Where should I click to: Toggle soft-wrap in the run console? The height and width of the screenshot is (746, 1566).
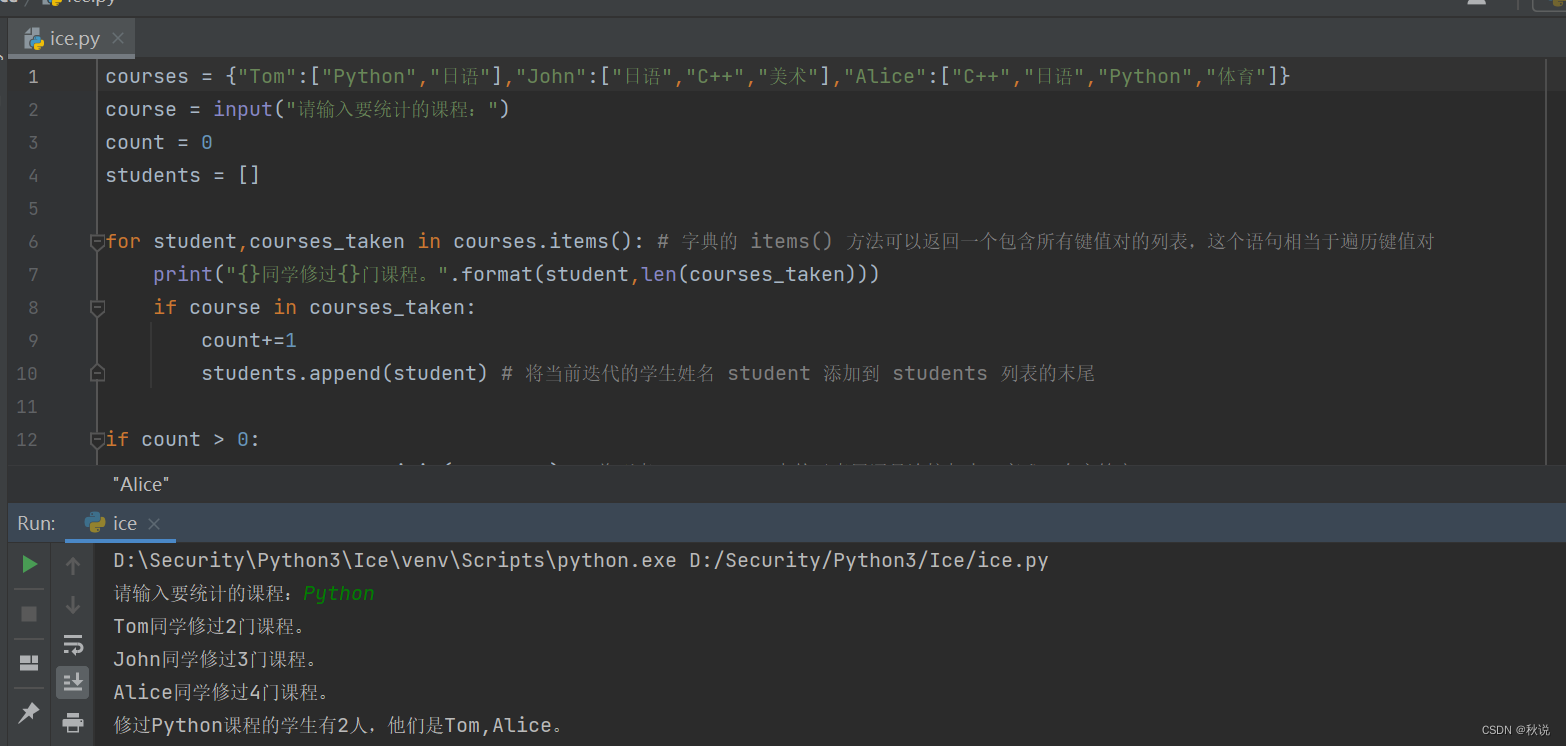click(73, 644)
